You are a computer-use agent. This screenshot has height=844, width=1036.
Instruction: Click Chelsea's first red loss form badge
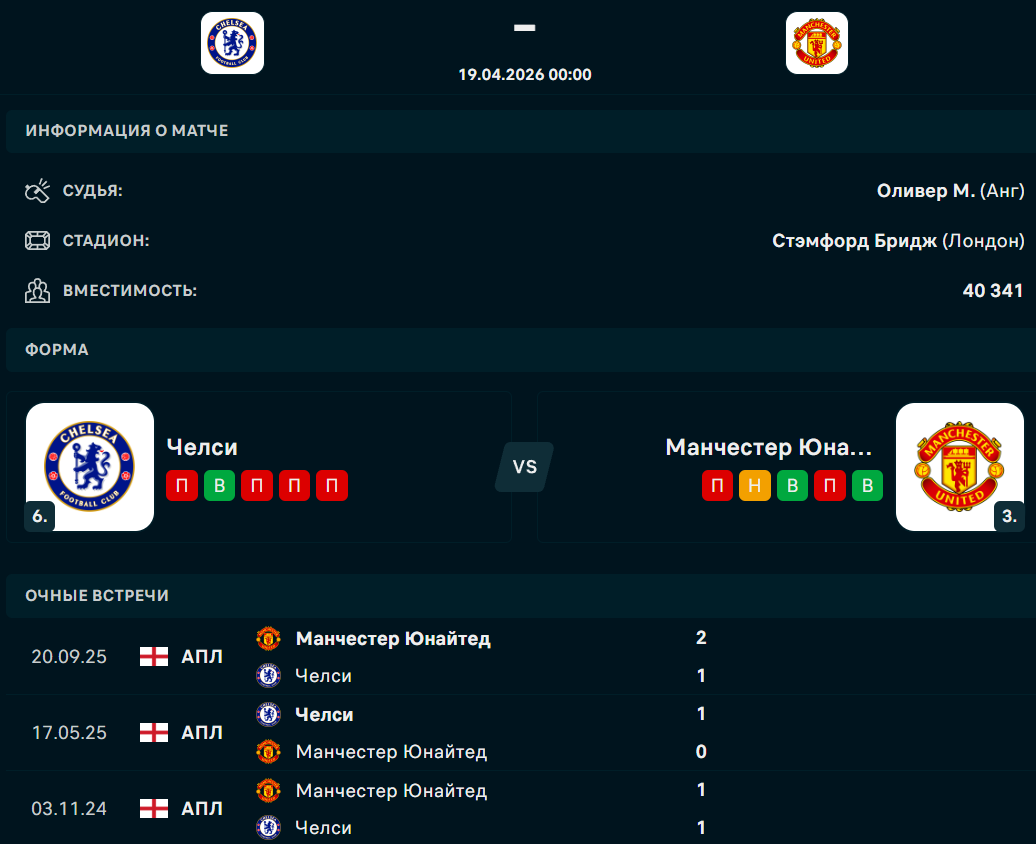pyautogui.click(x=182, y=485)
